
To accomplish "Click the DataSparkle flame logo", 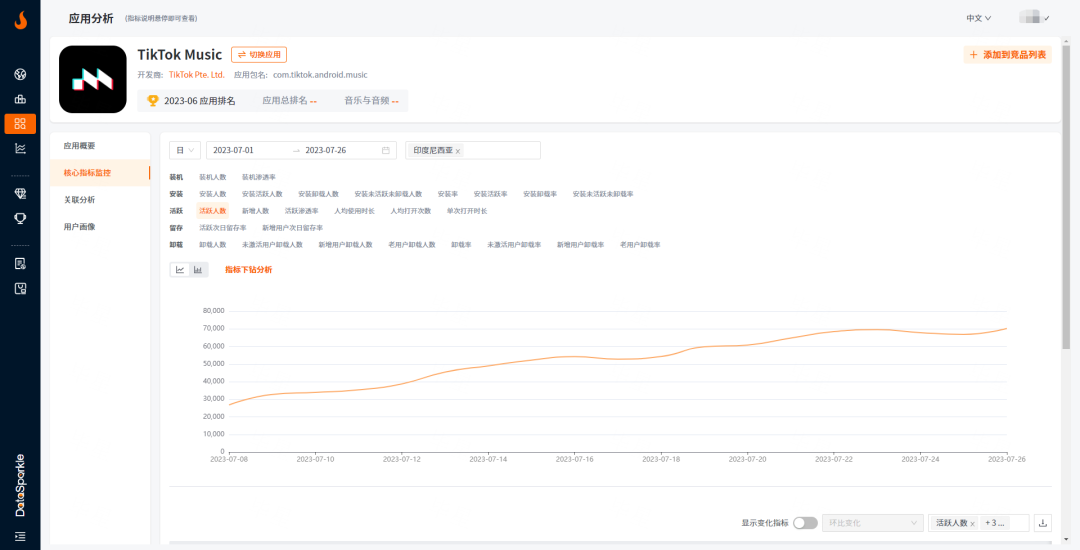I will click(20, 19).
